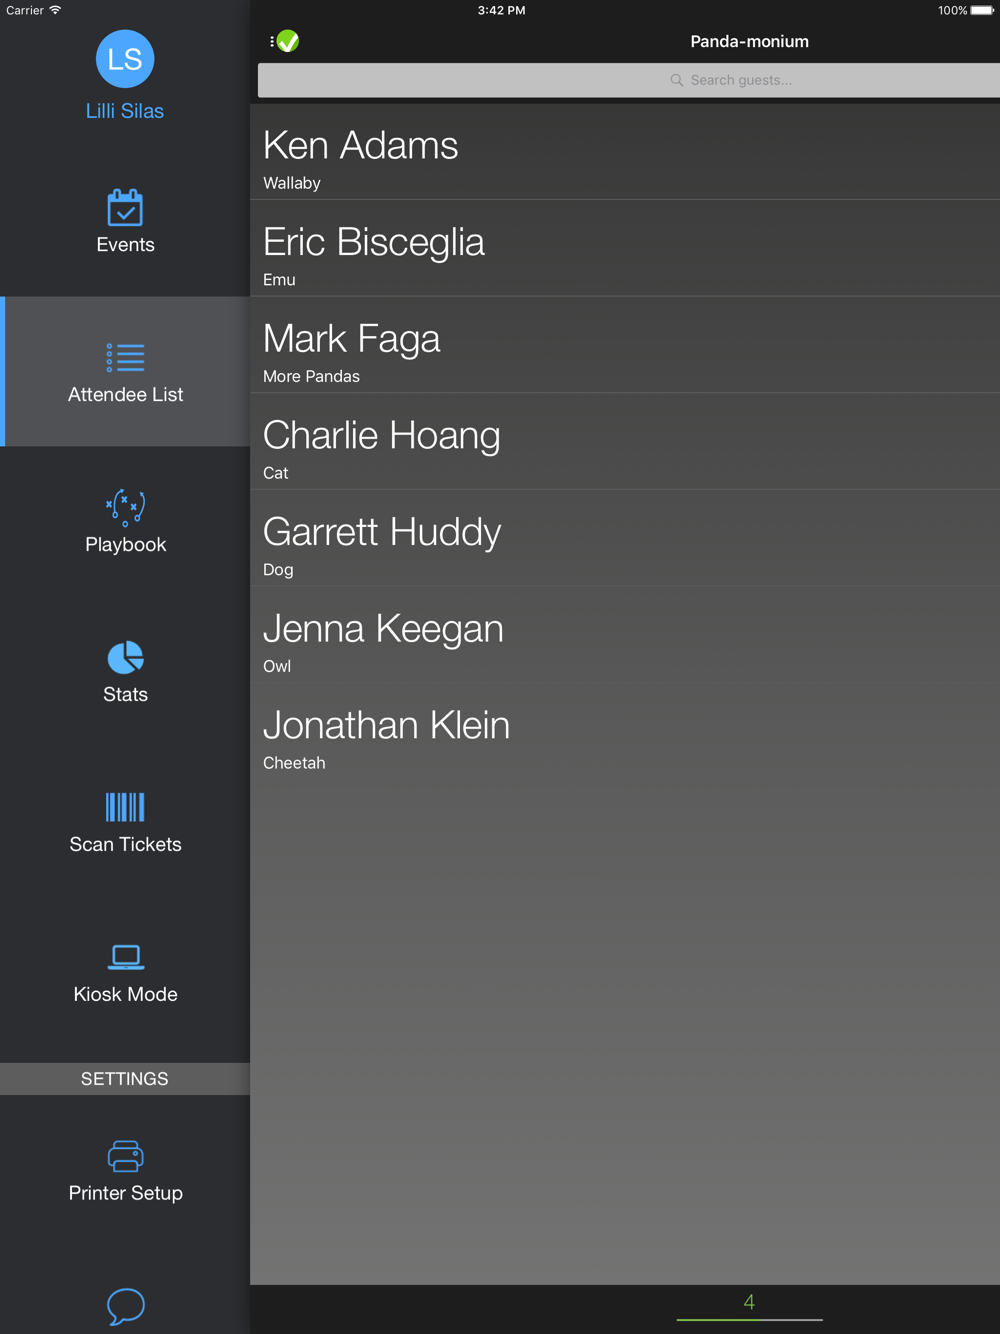Viewport: 1000px width, 1334px height.
Task: Tap the Wi-Fi signal status icon
Action: pos(55,10)
